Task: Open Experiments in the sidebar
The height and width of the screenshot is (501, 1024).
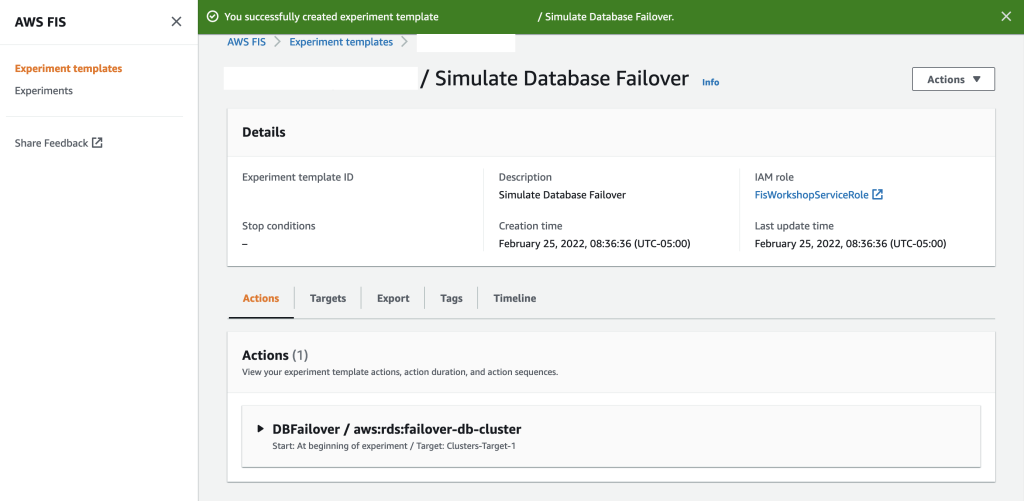Action: [x=44, y=91]
